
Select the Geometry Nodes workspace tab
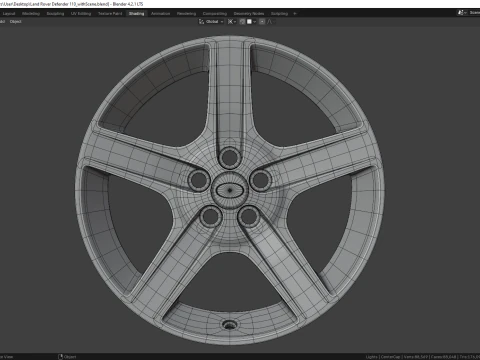pyautogui.click(x=249, y=14)
